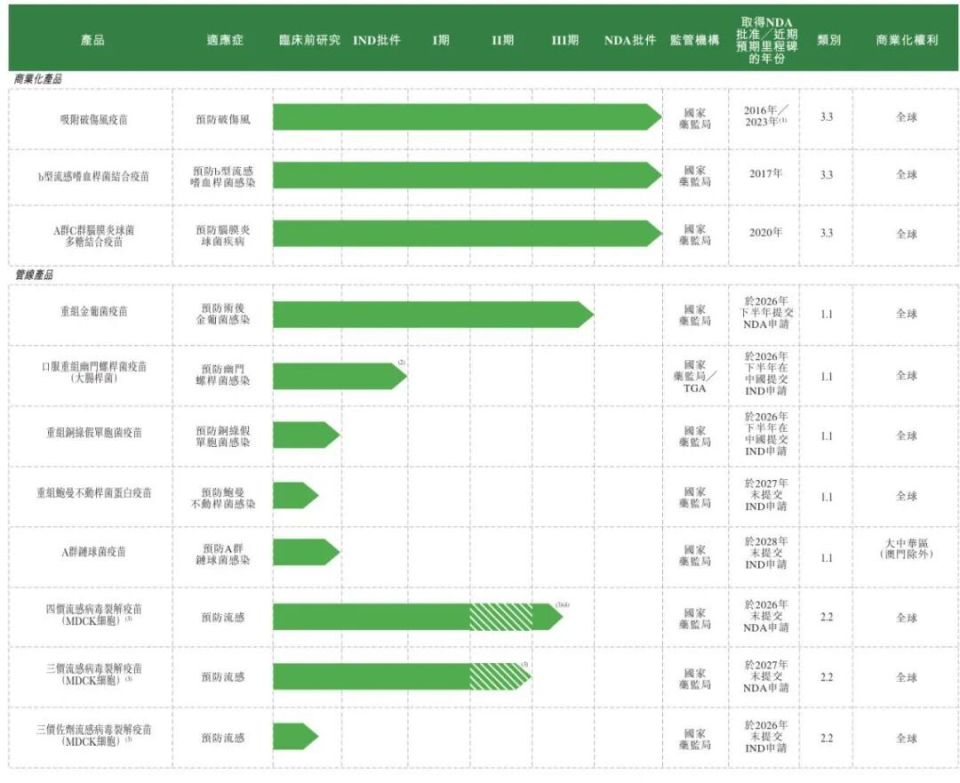960x783 pixels.
Task: Select the 重組金葡菌疫苗 product name
Action: 93,313
